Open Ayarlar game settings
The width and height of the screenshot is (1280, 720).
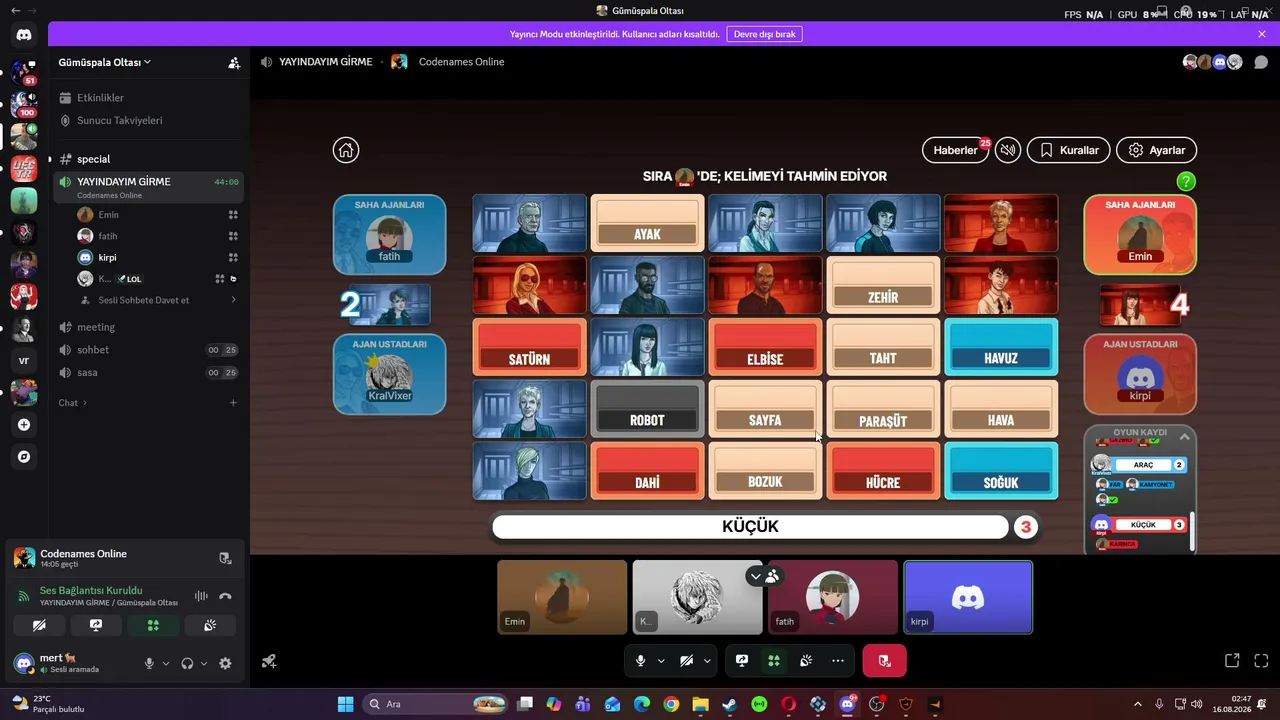click(1156, 150)
